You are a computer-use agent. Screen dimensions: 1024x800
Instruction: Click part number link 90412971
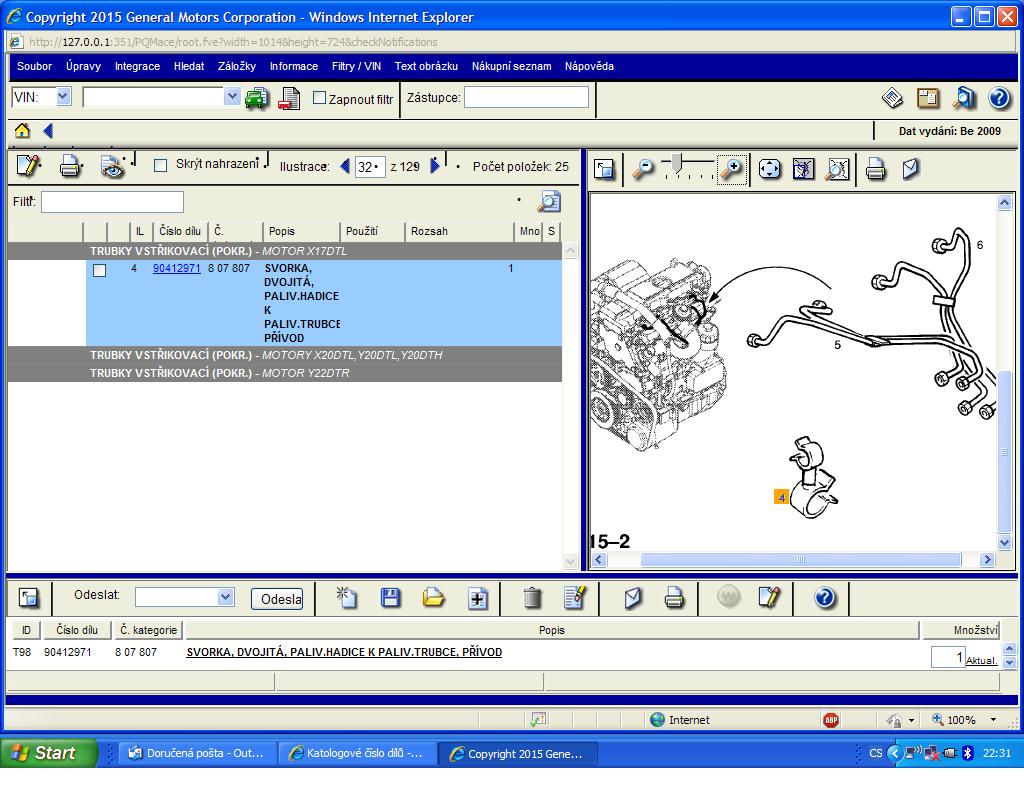pyautogui.click(x=177, y=269)
